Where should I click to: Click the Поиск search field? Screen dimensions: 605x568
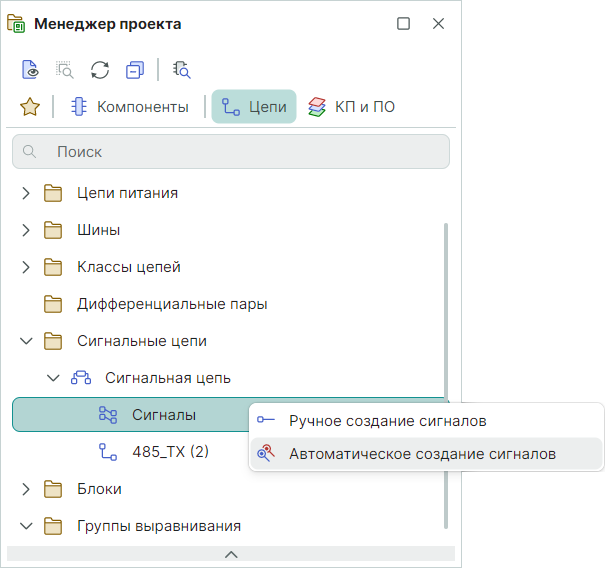click(231, 152)
